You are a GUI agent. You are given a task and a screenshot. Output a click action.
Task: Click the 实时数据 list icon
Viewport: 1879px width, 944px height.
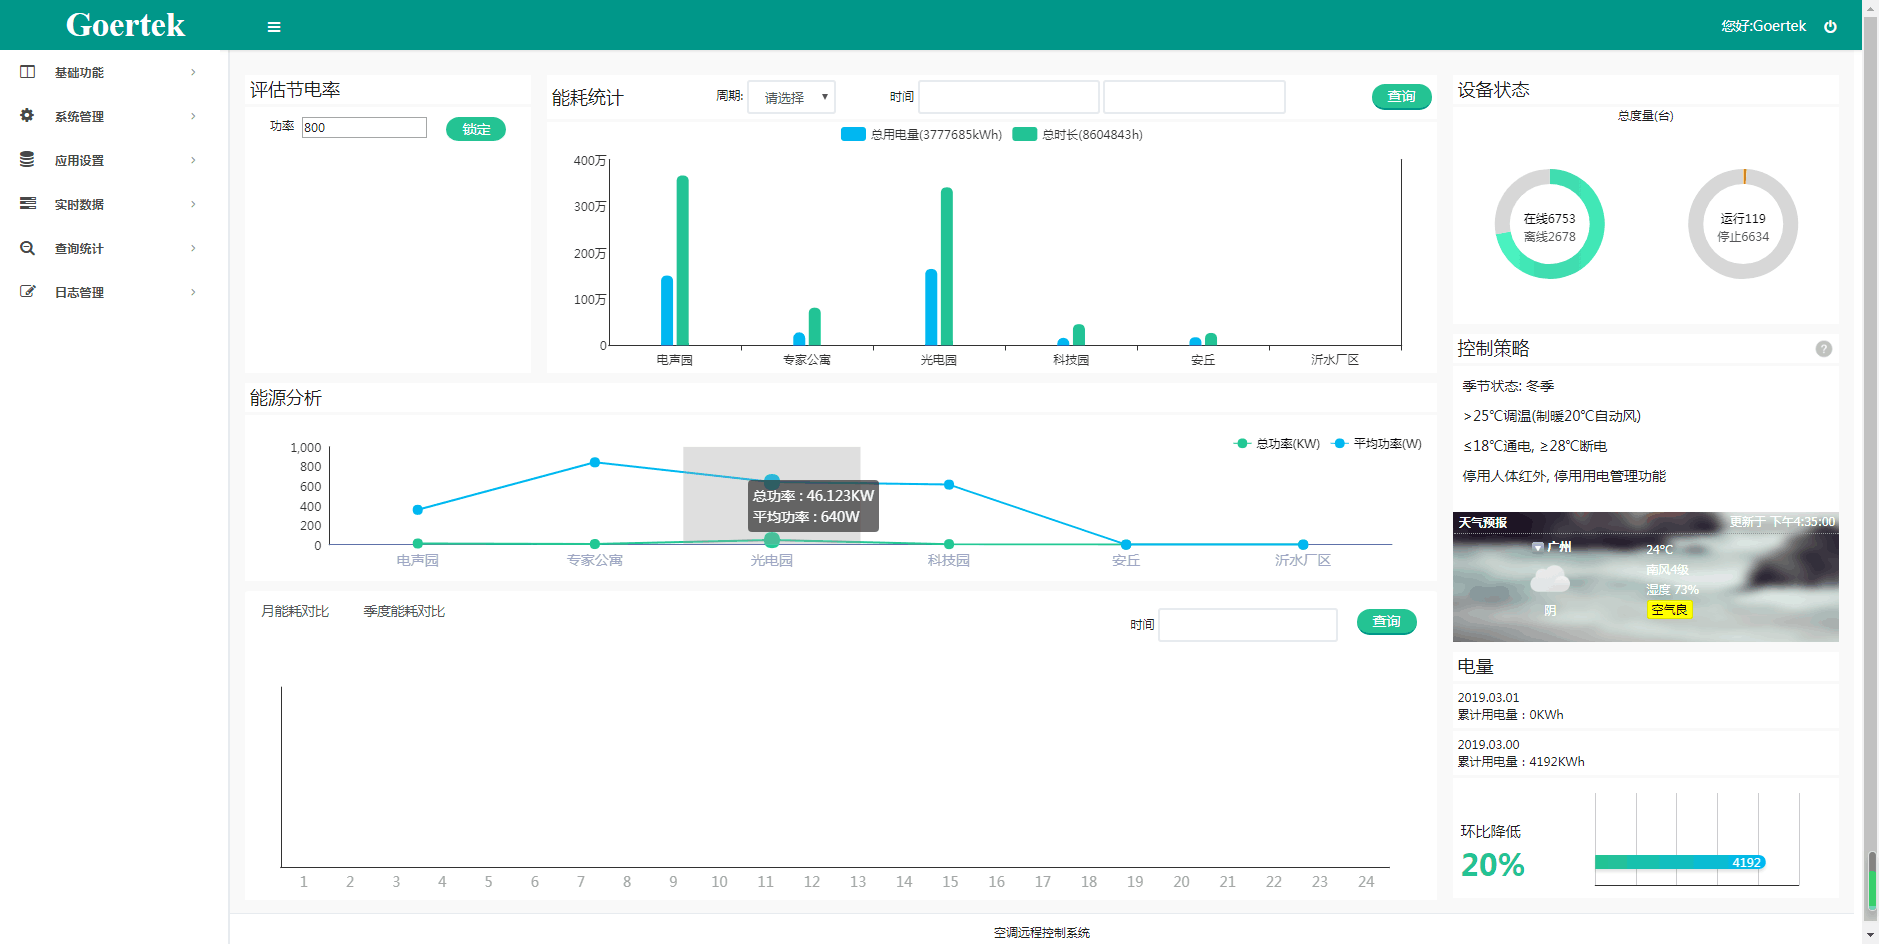click(x=27, y=204)
